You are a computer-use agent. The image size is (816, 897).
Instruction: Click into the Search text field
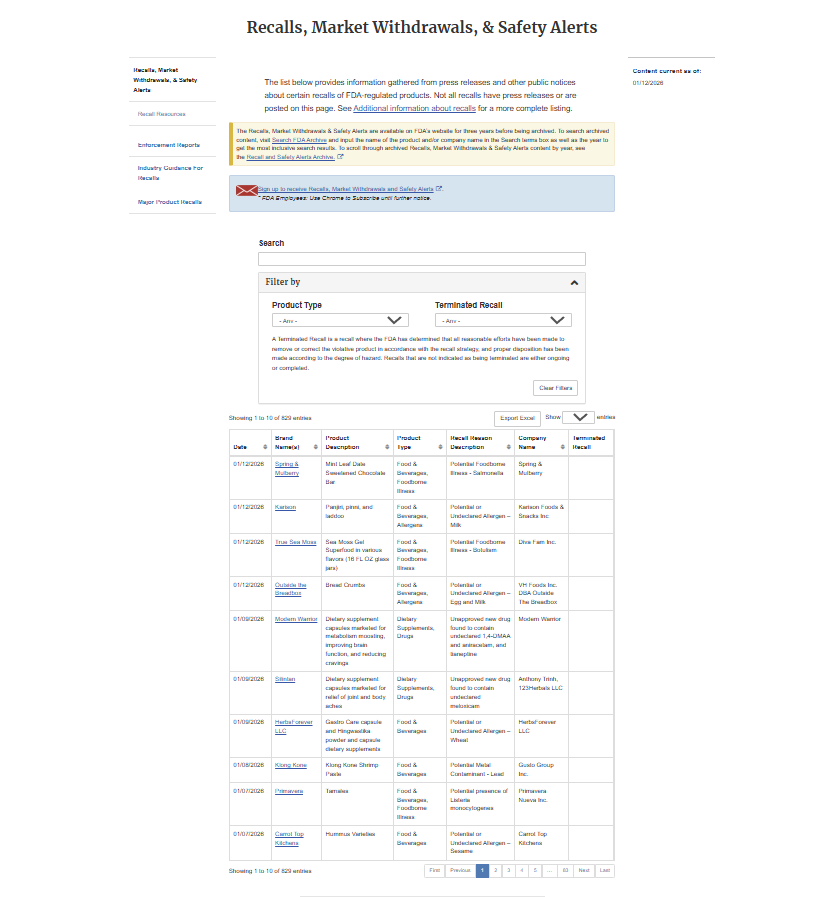point(422,259)
